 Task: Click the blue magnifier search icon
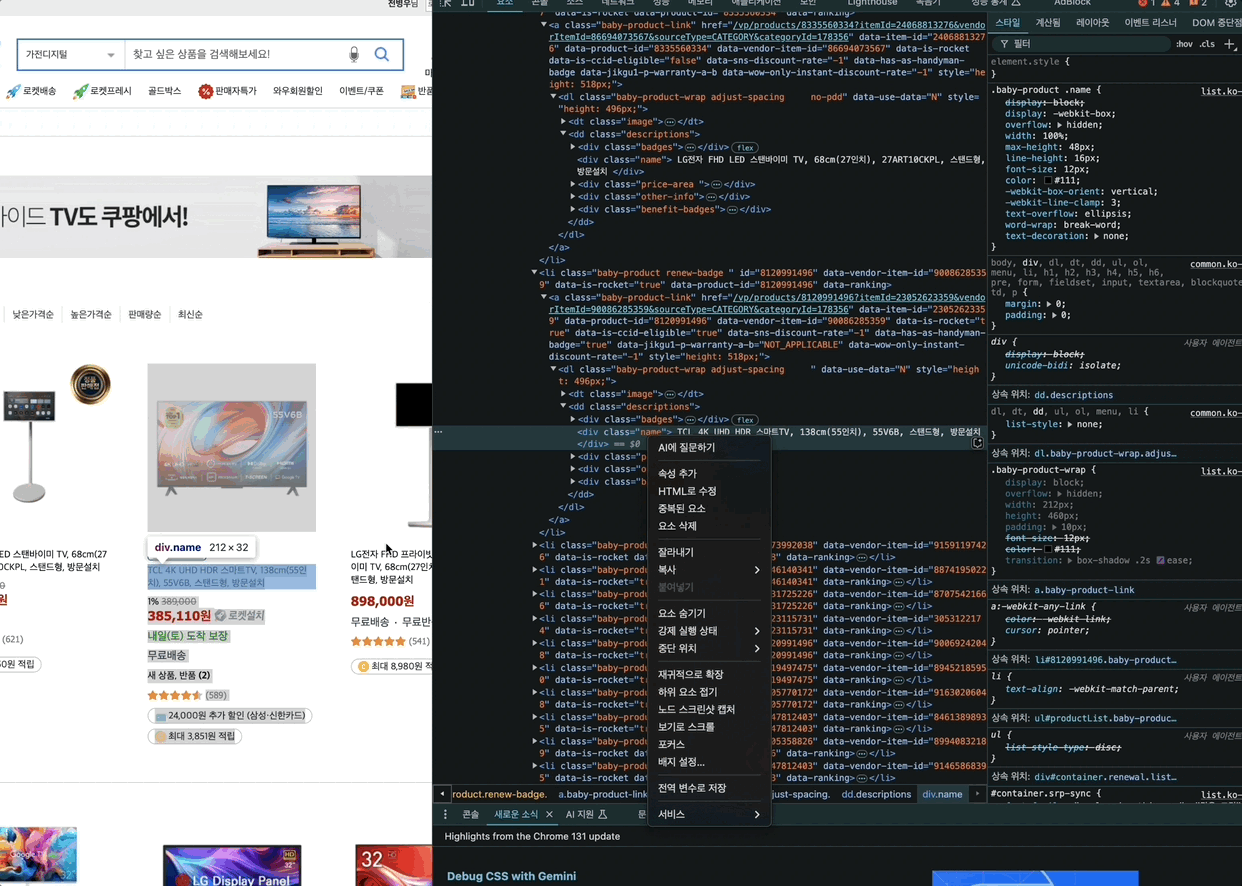pos(382,54)
